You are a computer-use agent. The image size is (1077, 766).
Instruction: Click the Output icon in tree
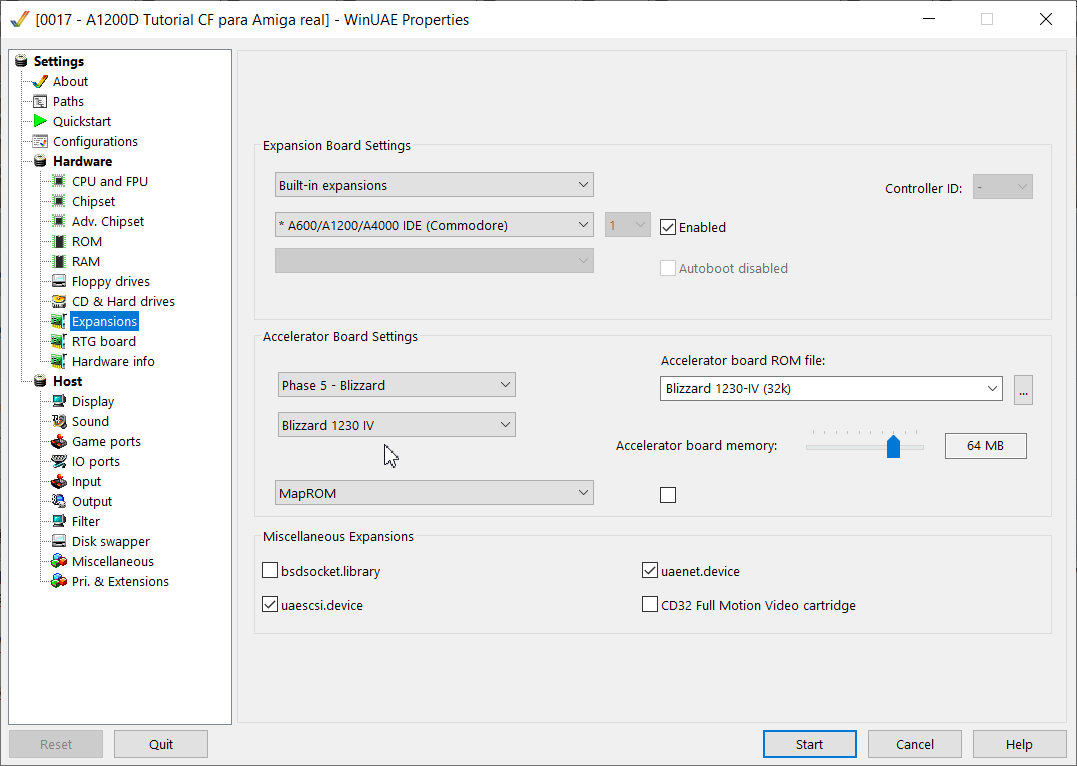click(x=59, y=502)
